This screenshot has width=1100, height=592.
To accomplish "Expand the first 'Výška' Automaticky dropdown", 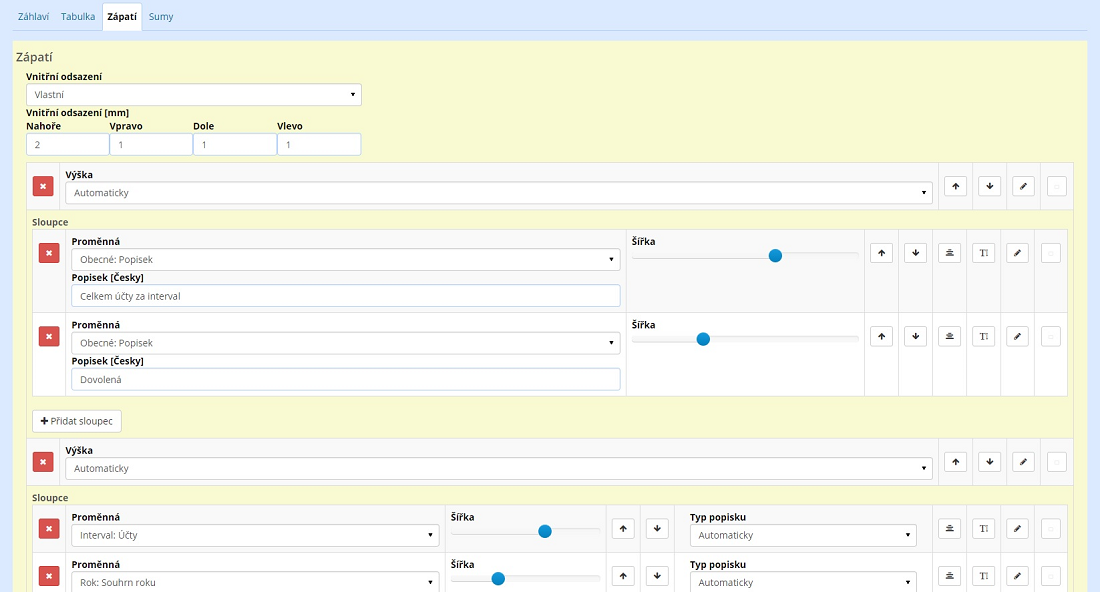I will [x=499, y=192].
